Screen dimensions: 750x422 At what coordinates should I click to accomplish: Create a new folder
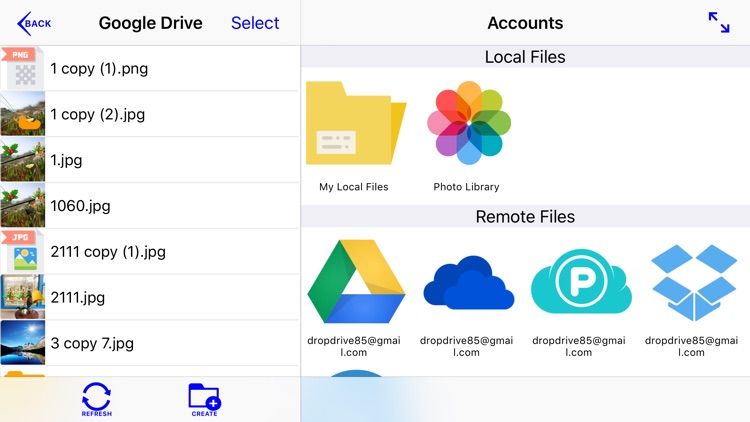point(204,400)
